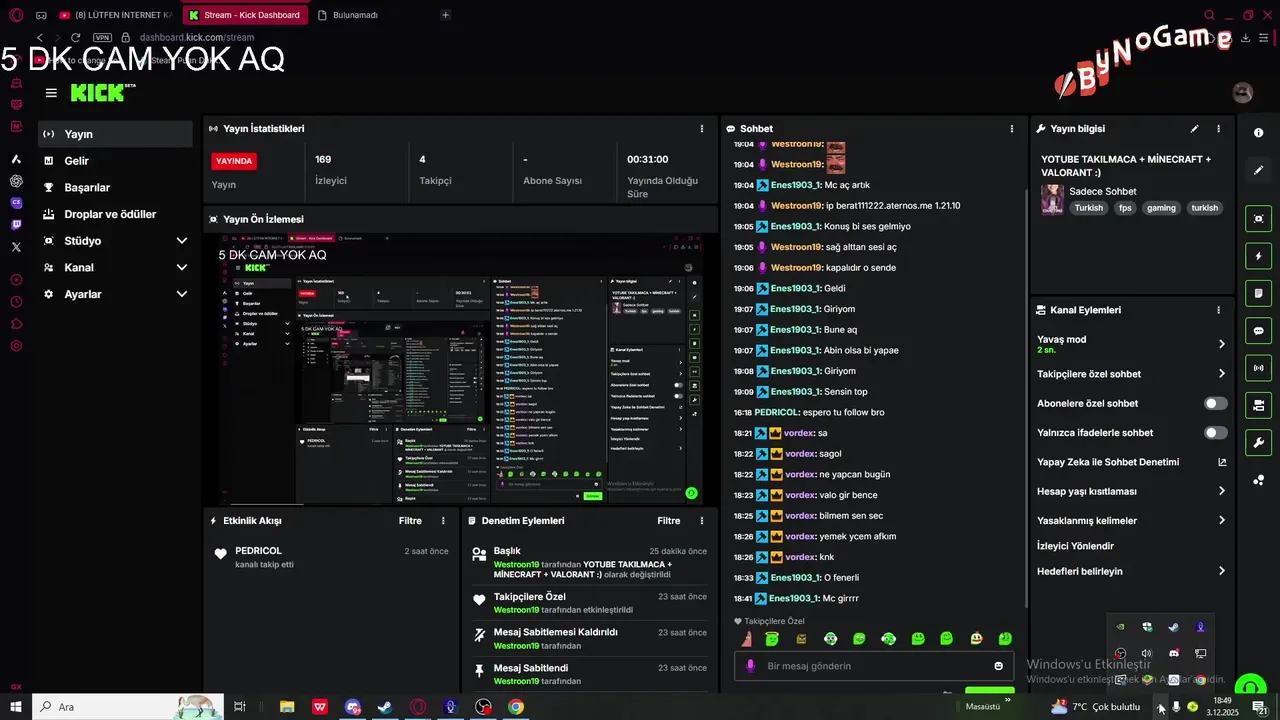Toggle the wrench stream info widget icon
Screen dimensions: 1280x720
[1258, 442]
